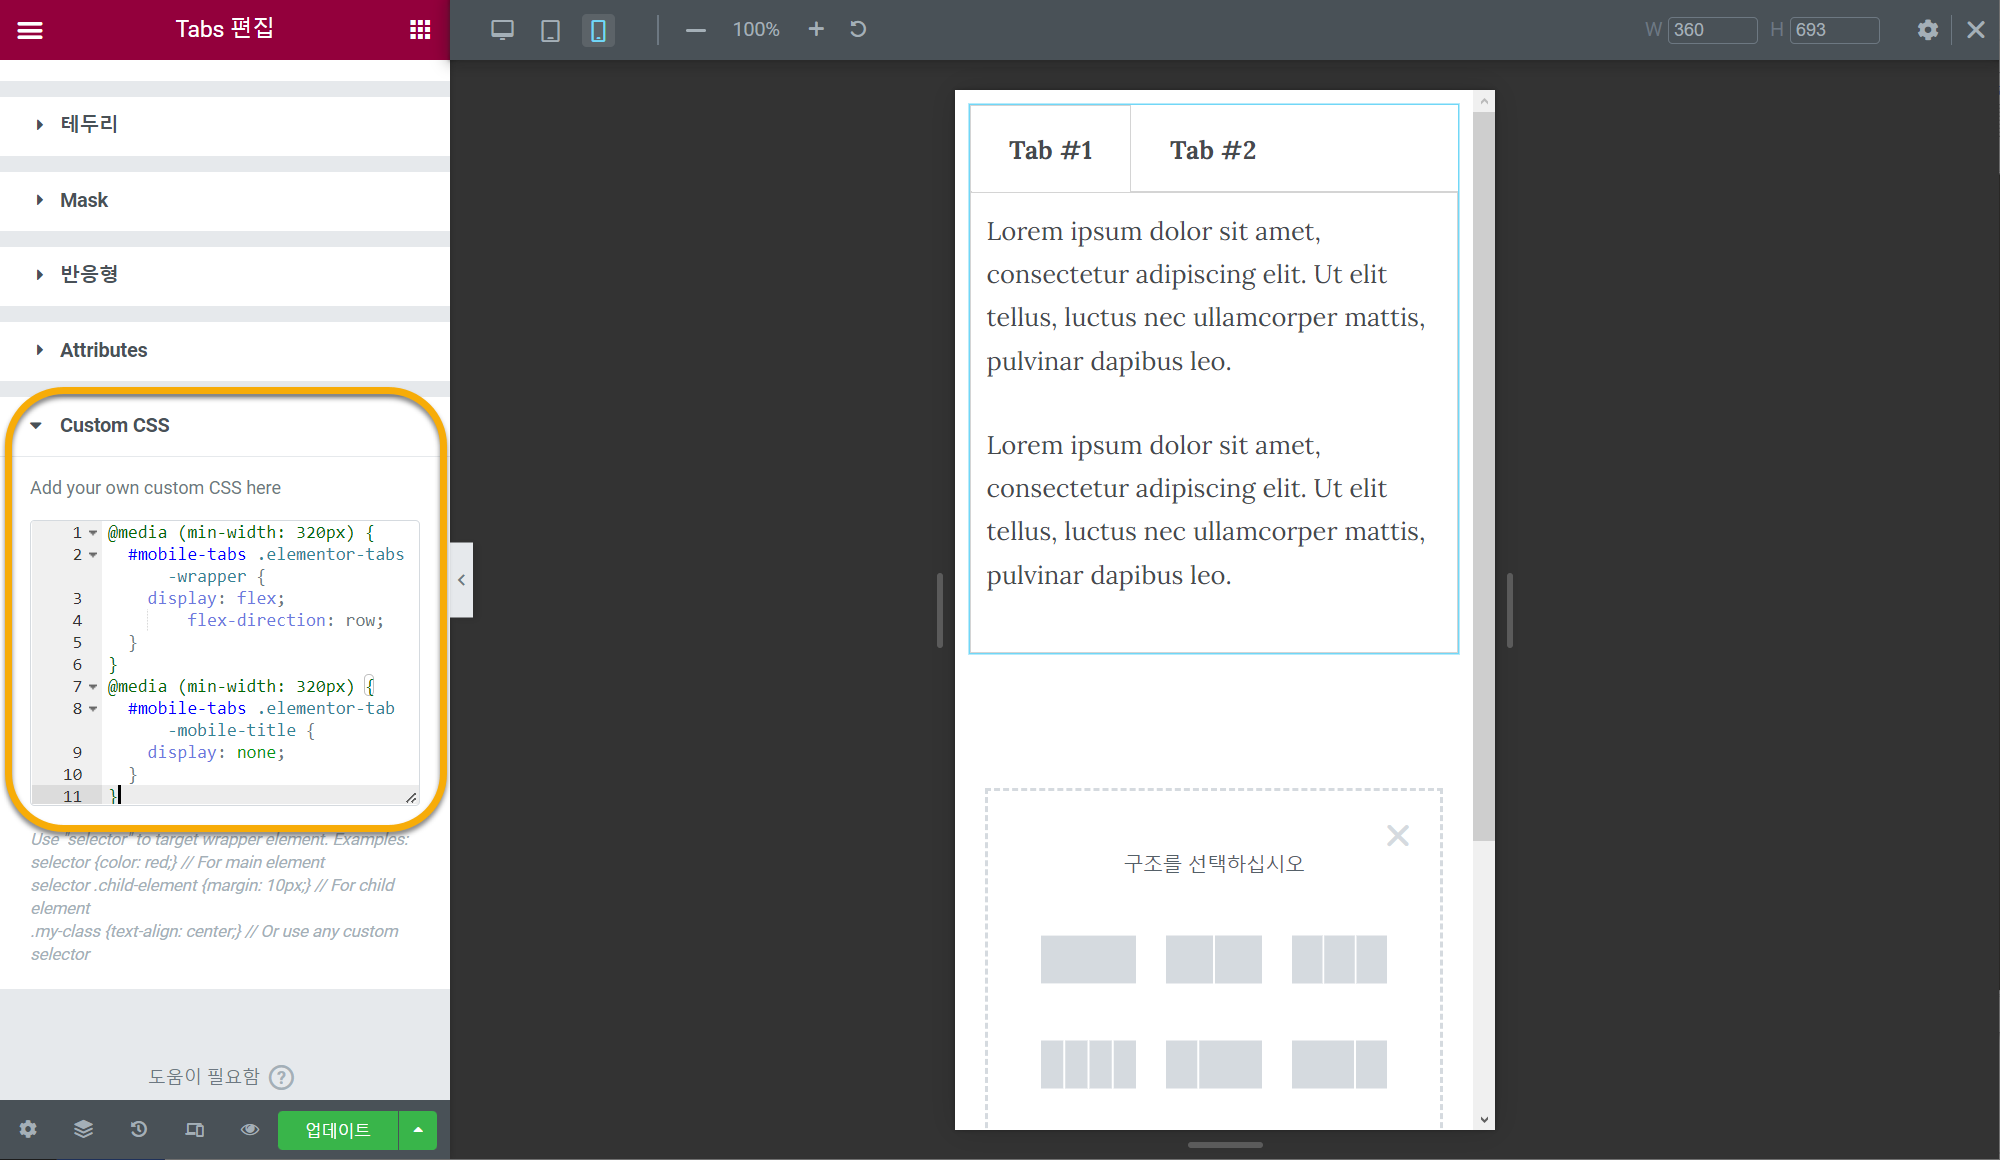This screenshot has width=2000, height=1160.
Task: Open save options arrow next to 업데이트
Action: click(418, 1129)
